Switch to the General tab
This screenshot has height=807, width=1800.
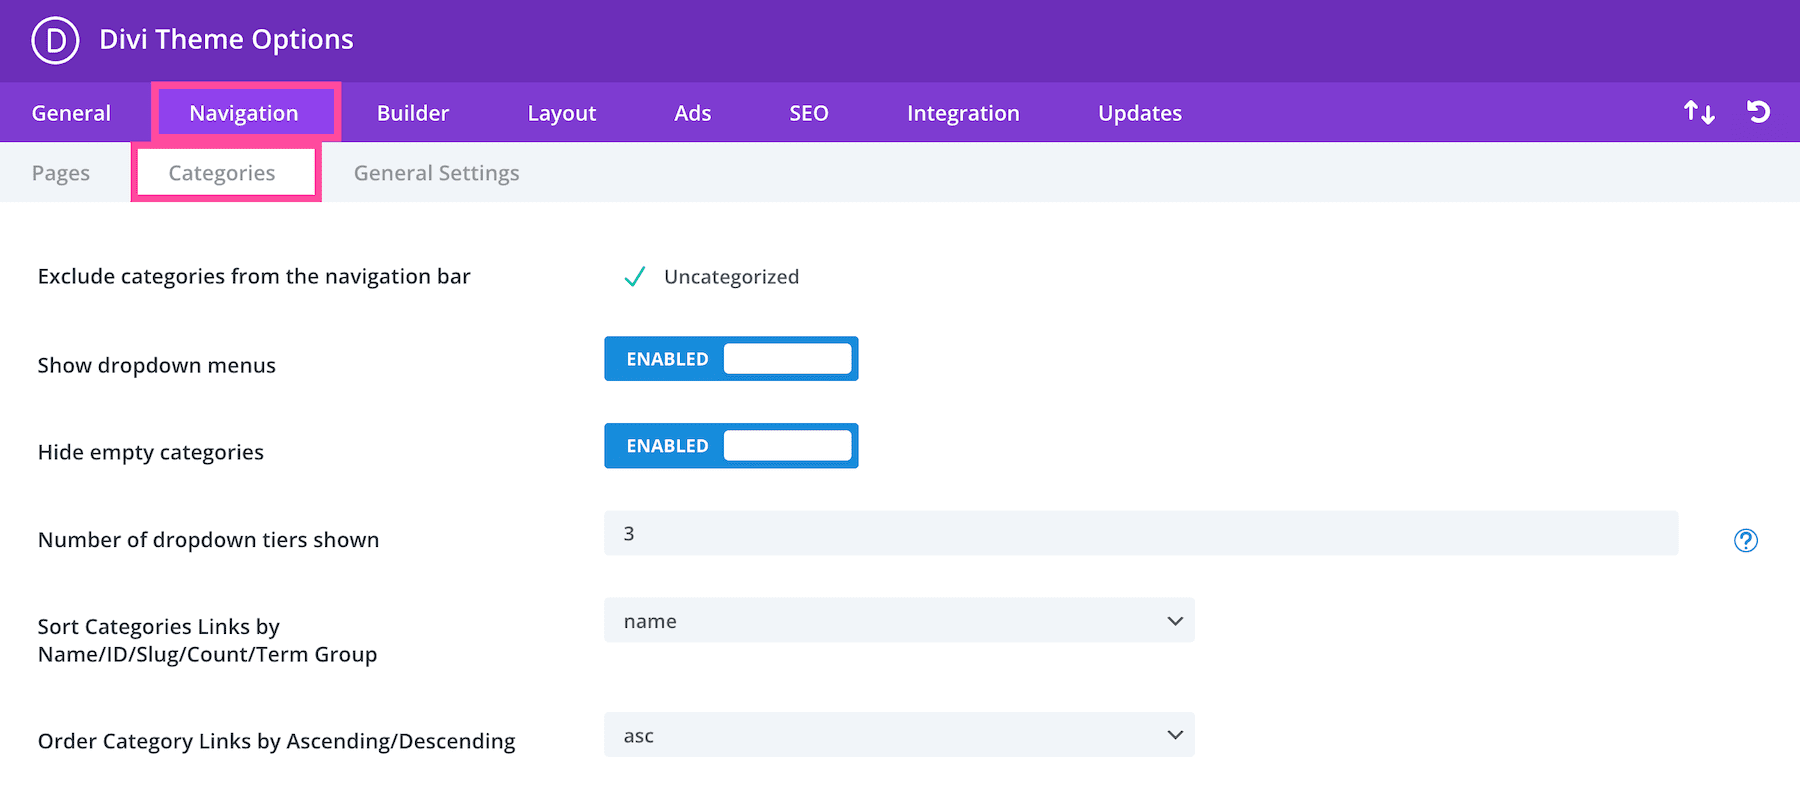tap(71, 113)
